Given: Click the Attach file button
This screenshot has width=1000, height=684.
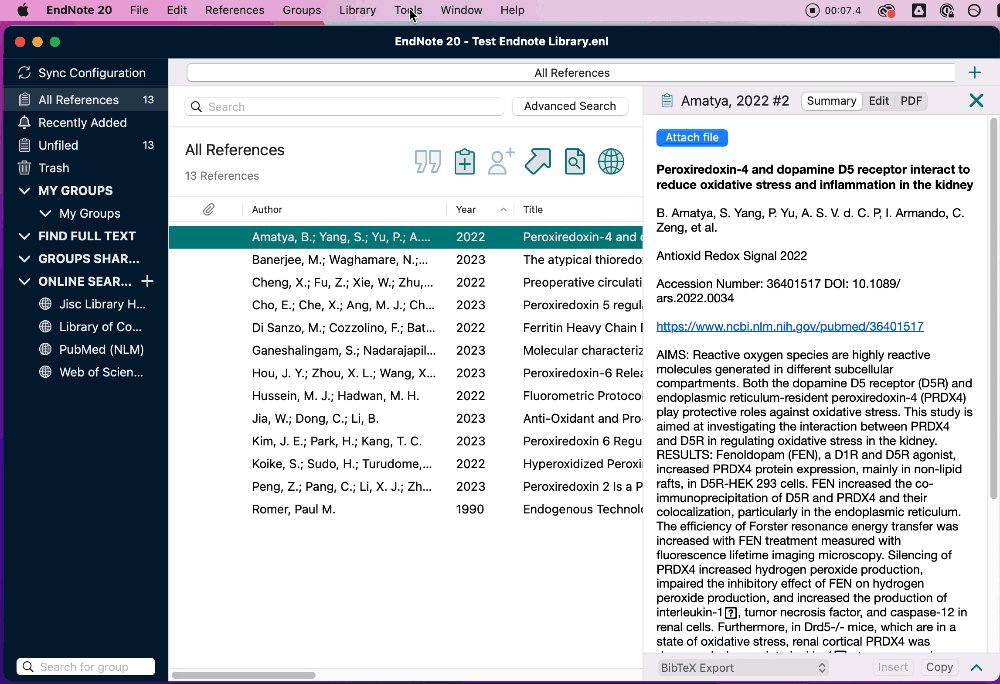Looking at the screenshot, I should pyautogui.click(x=691, y=137).
